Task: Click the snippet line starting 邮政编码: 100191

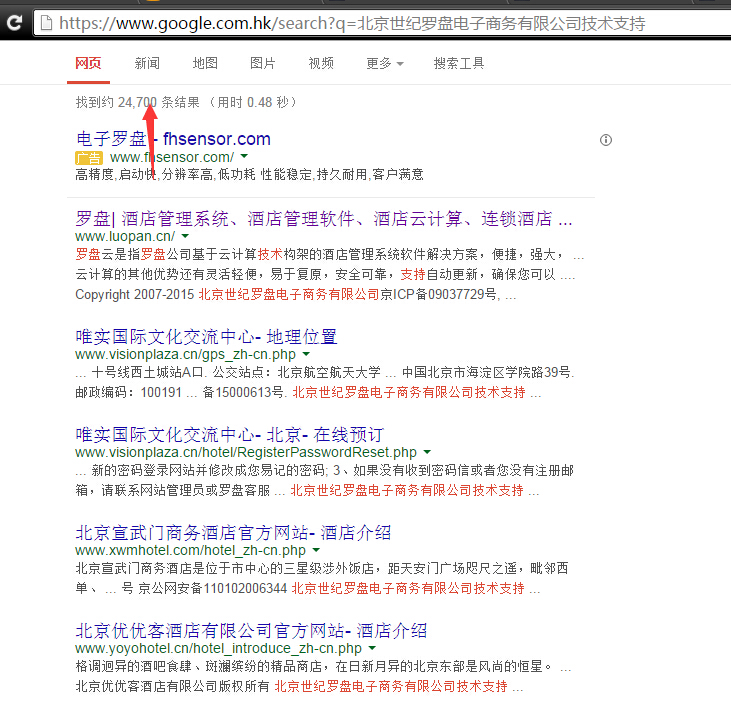Action: point(308,393)
